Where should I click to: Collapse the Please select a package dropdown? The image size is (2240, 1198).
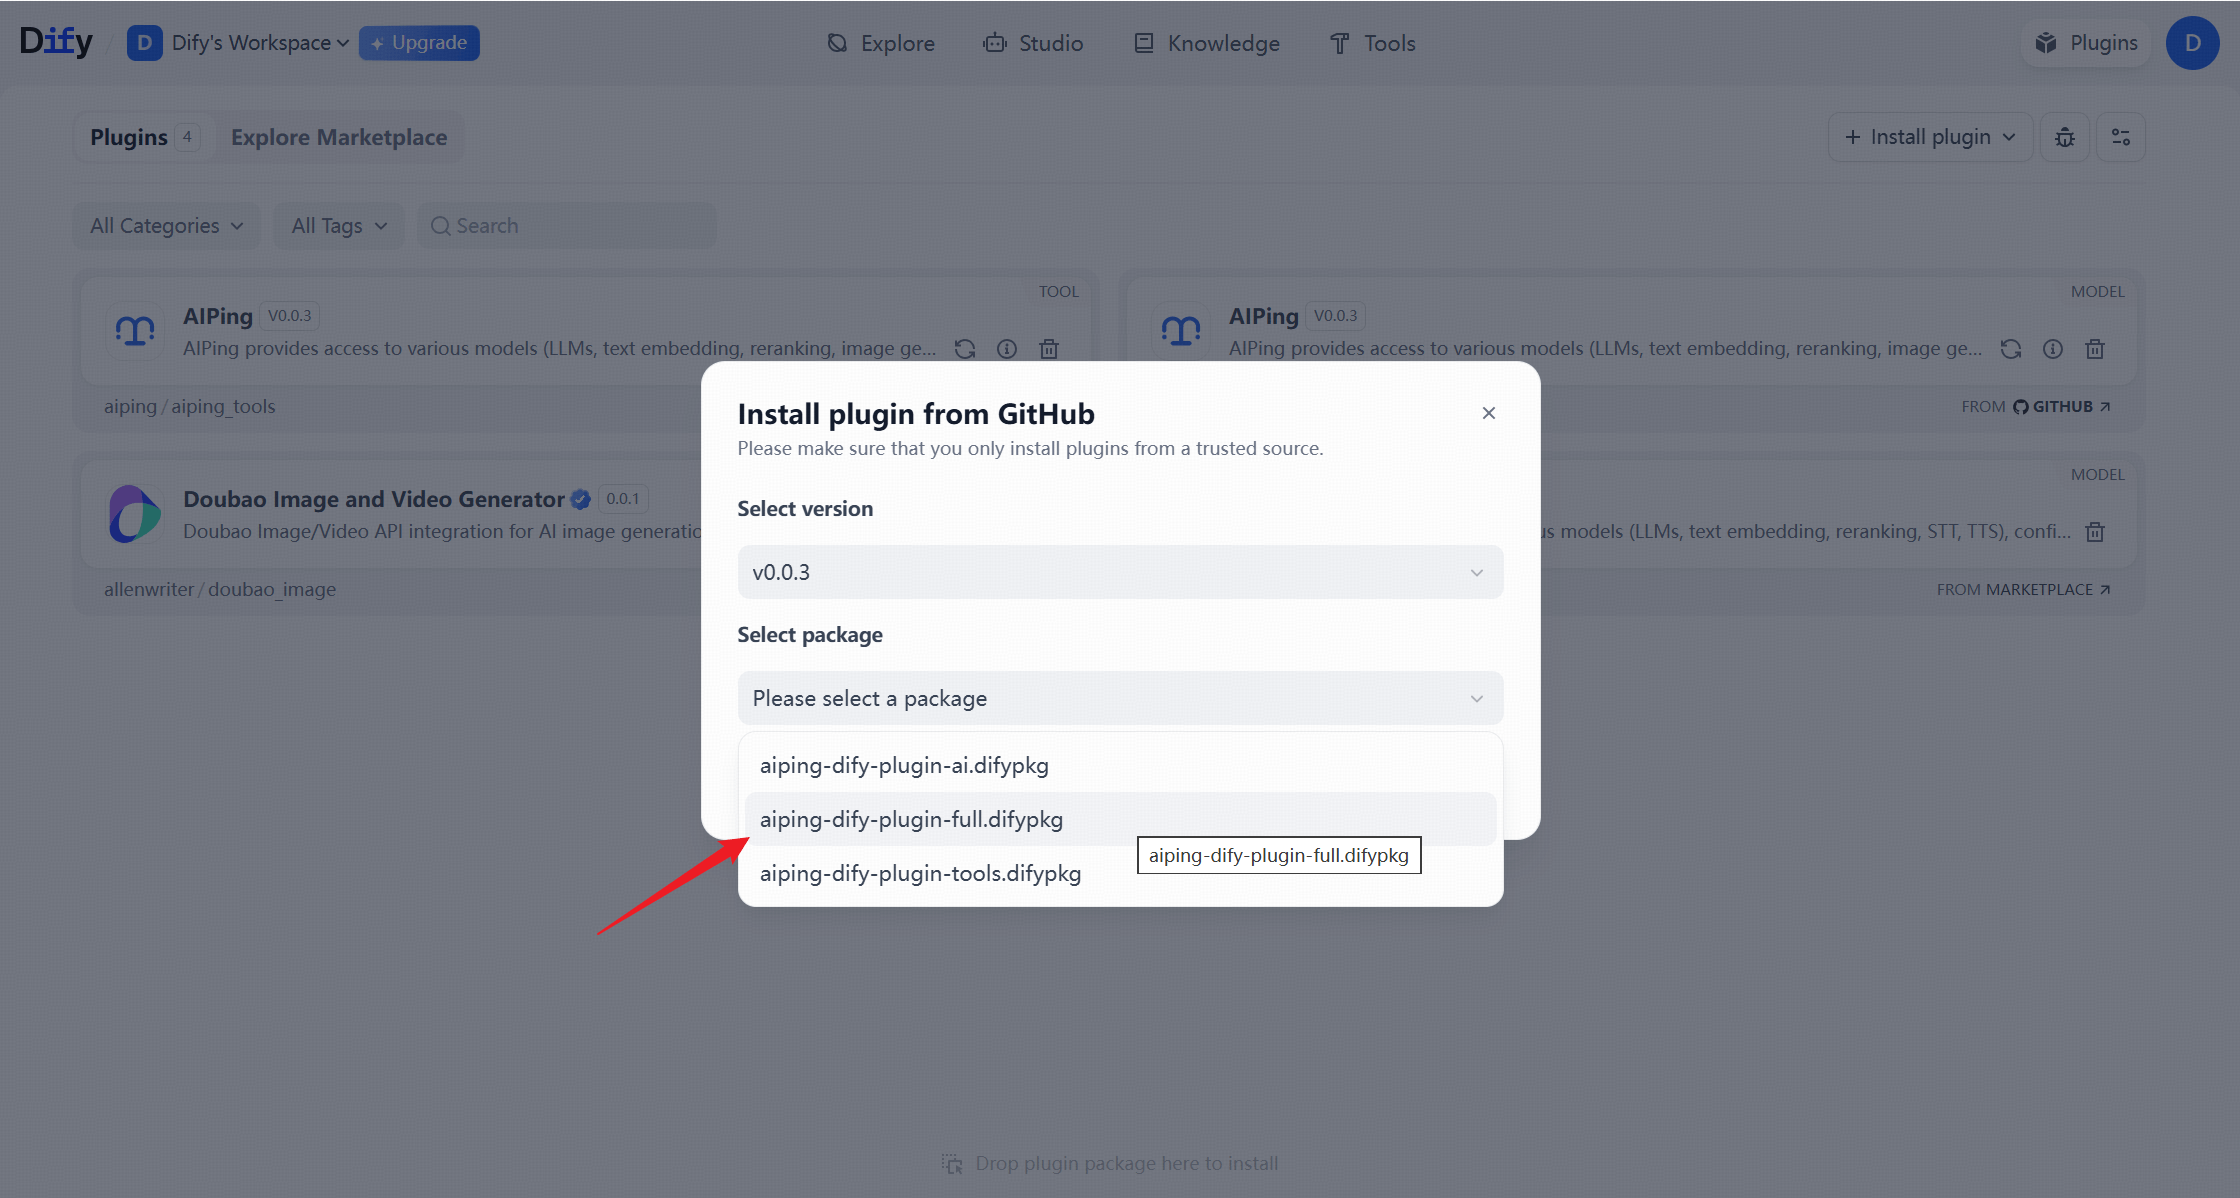click(1120, 698)
